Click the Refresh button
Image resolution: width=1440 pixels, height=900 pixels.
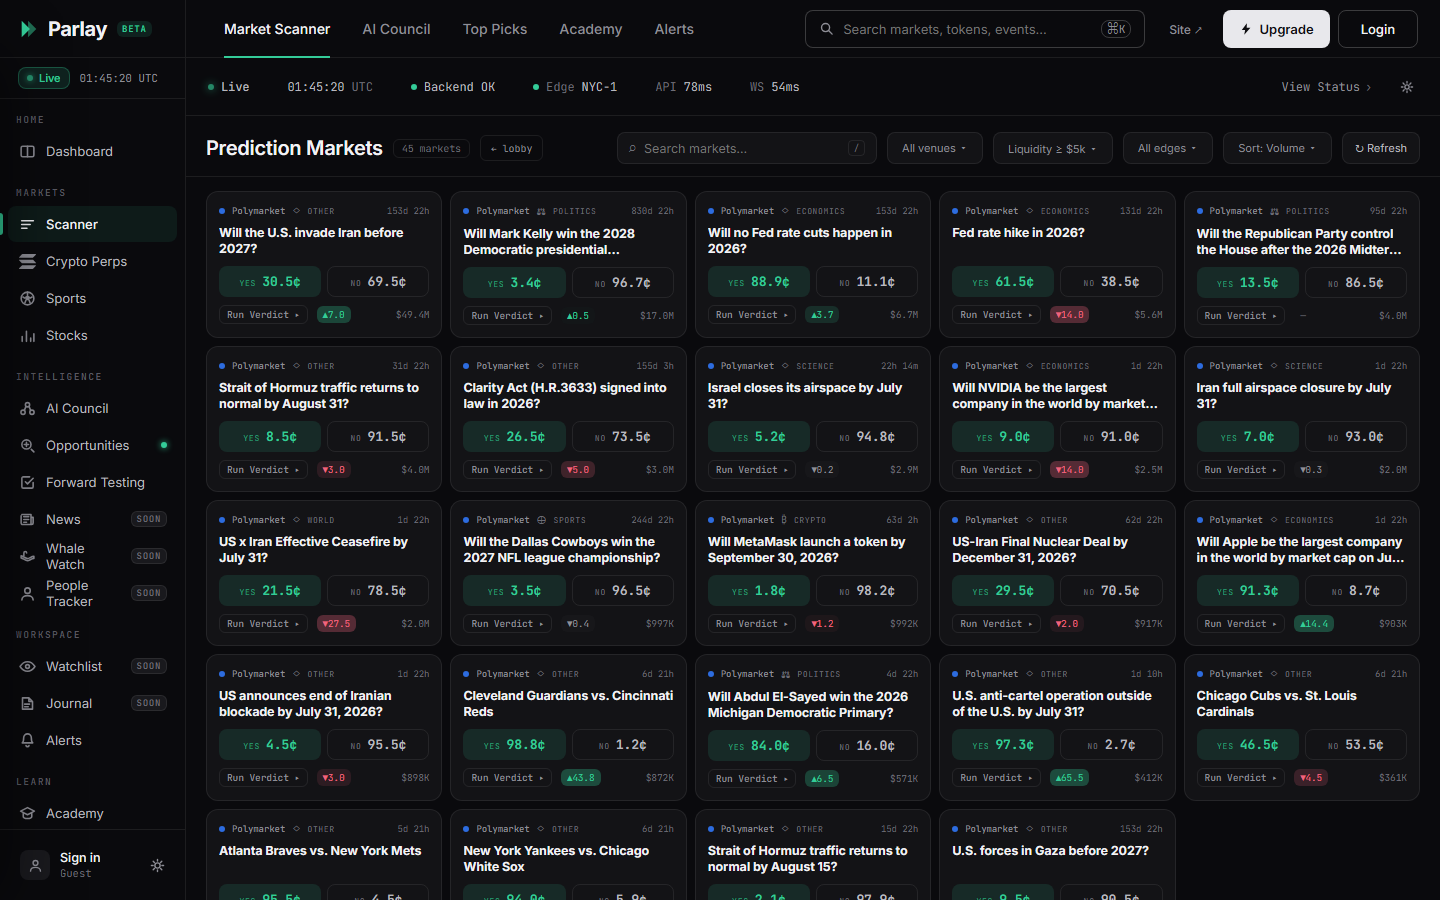pyautogui.click(x=1381, y=148)
